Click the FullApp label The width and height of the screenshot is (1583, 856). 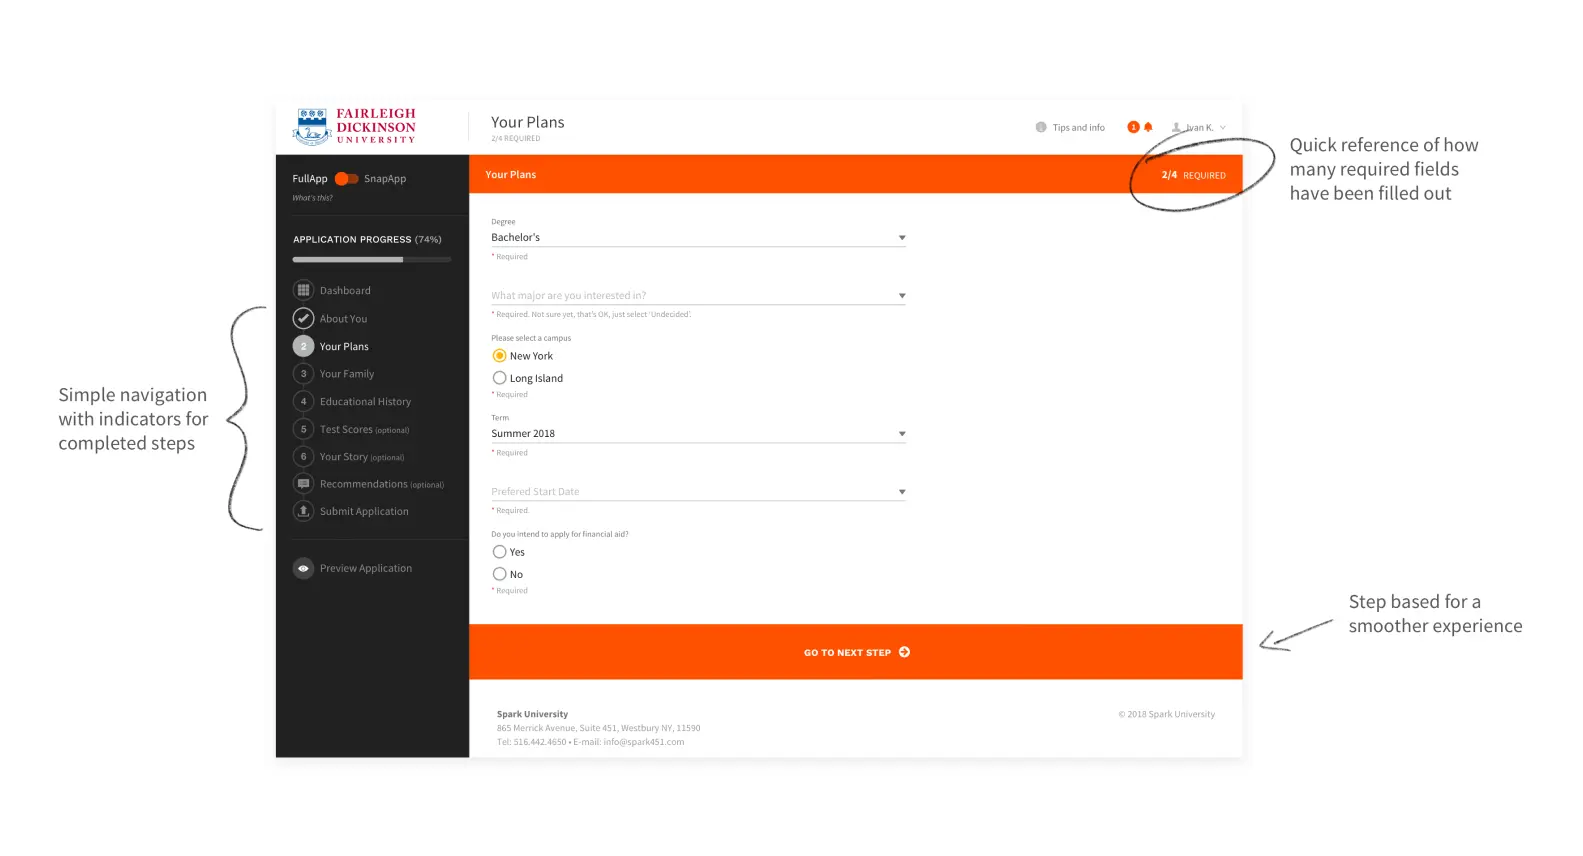point(310,179)
